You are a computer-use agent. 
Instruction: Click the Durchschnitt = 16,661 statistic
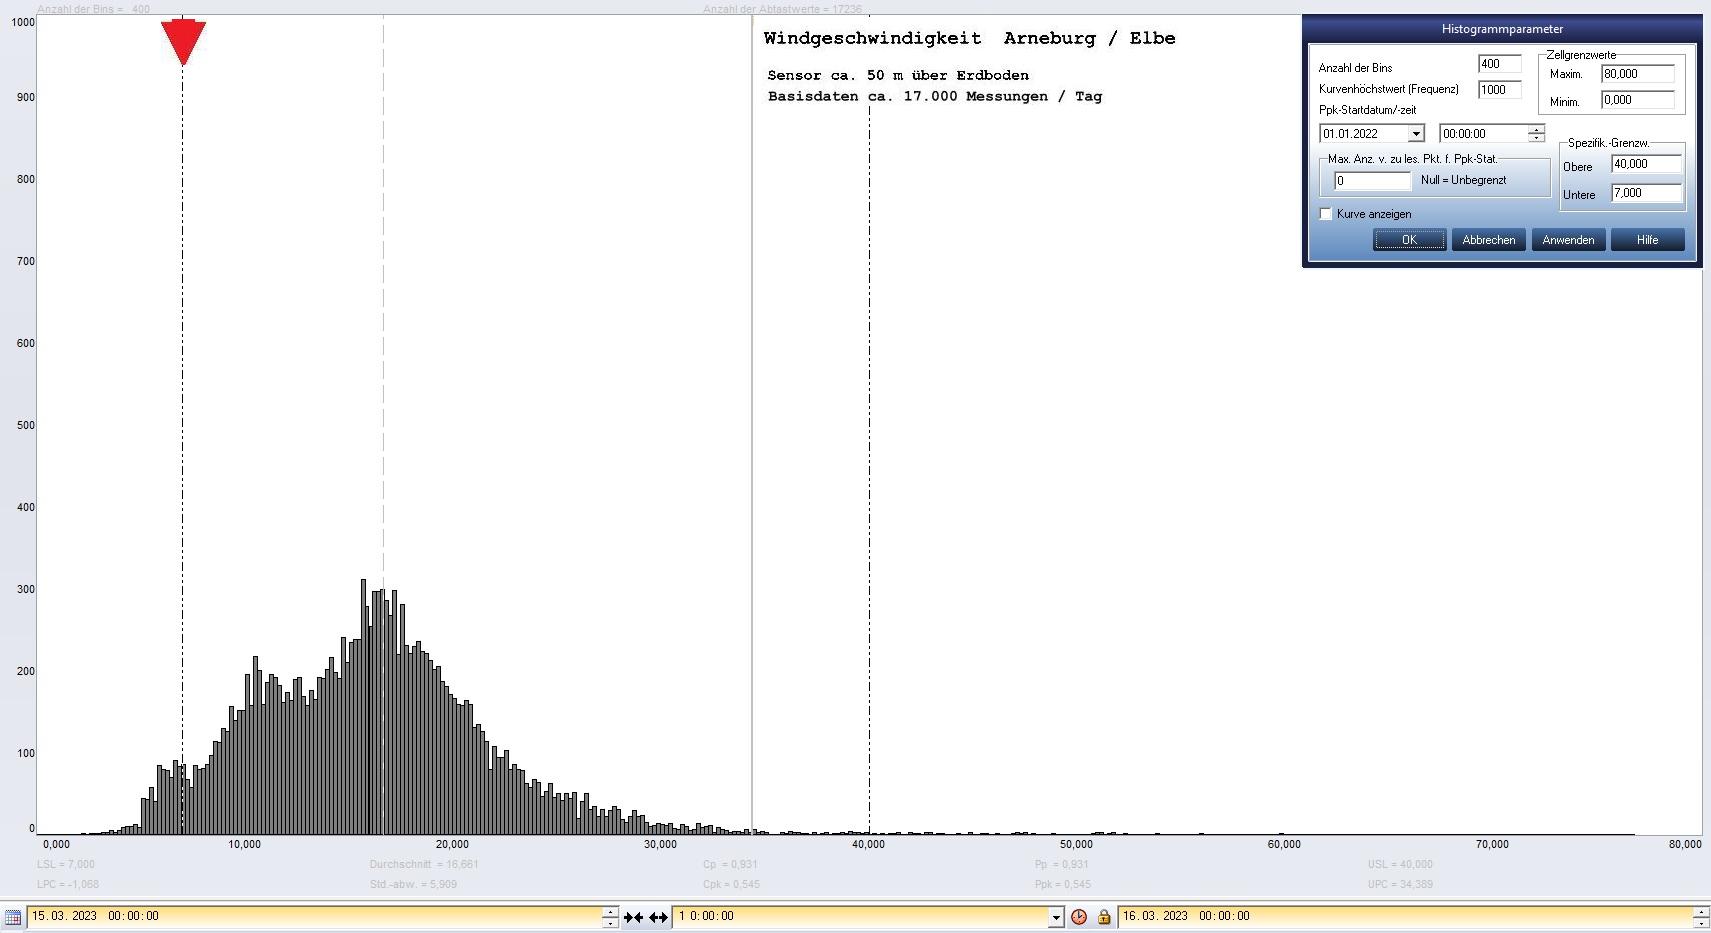click(424, 864)
